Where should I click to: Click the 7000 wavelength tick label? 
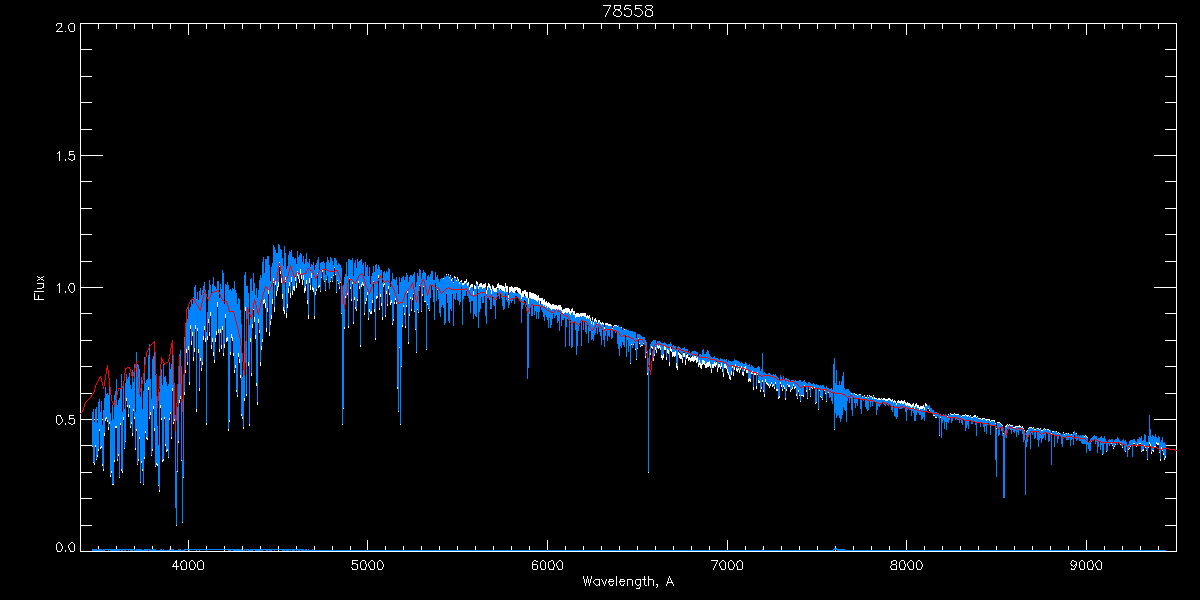(x=727, y=564)
